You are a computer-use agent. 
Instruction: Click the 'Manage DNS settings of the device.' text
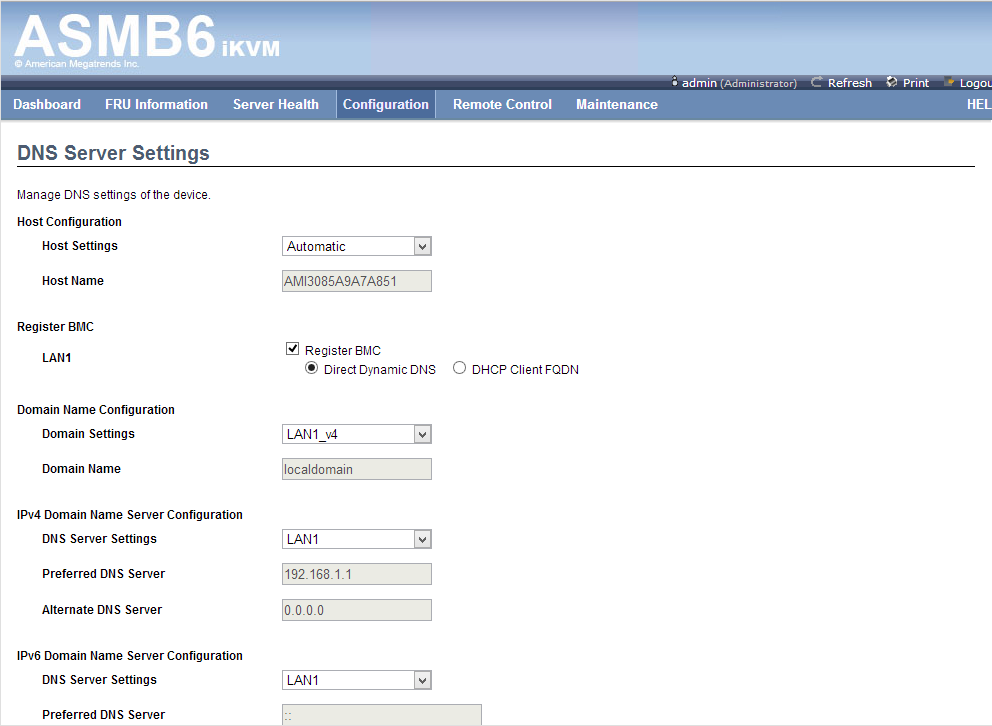click(x=114, y=195)
